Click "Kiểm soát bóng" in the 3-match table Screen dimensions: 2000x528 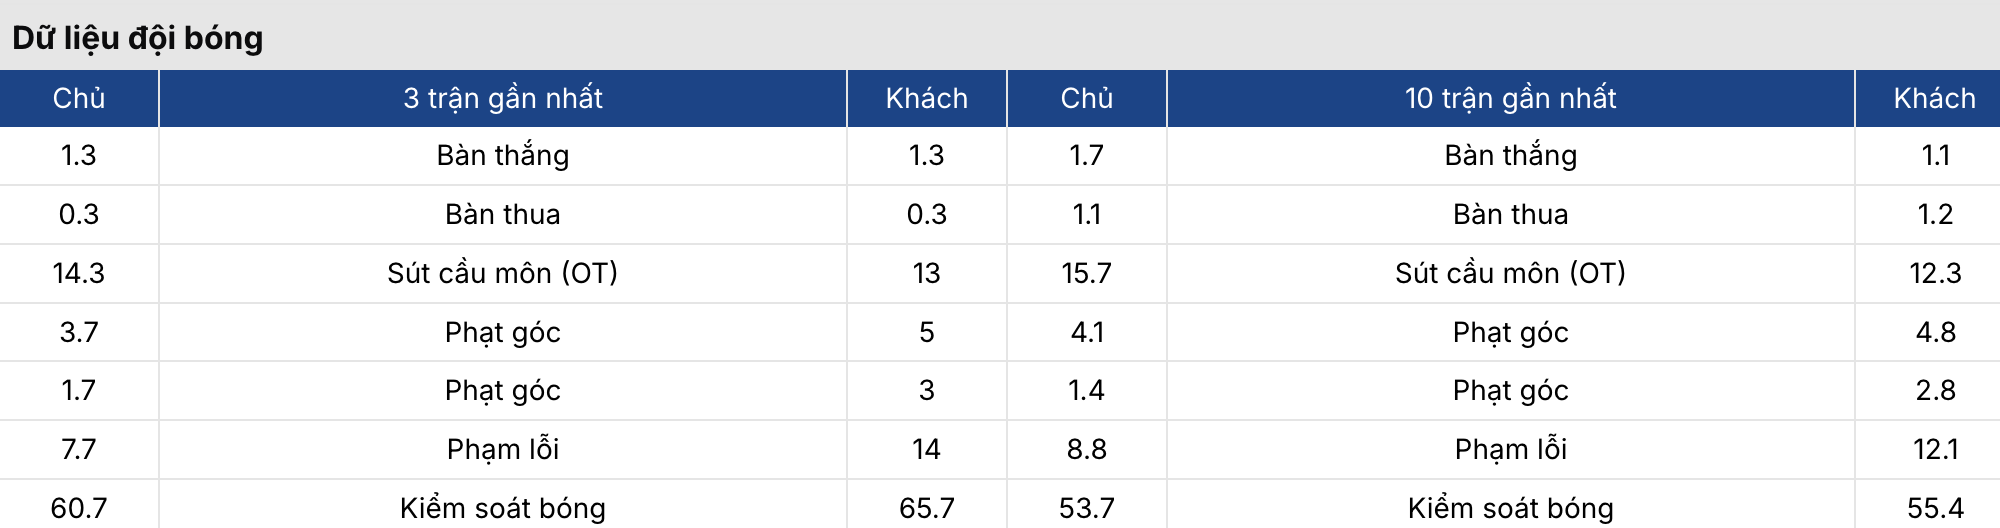coord(503,508)
